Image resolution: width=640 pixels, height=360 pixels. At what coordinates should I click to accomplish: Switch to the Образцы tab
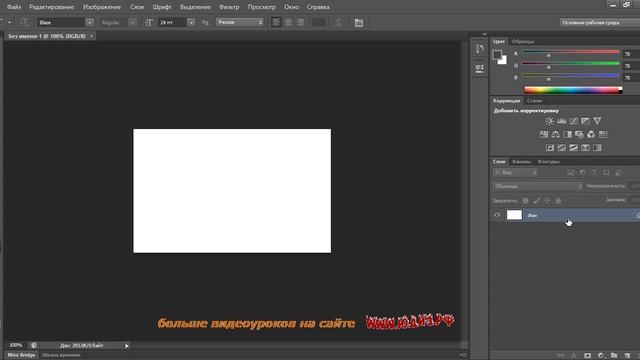click(x=523, y=42)
